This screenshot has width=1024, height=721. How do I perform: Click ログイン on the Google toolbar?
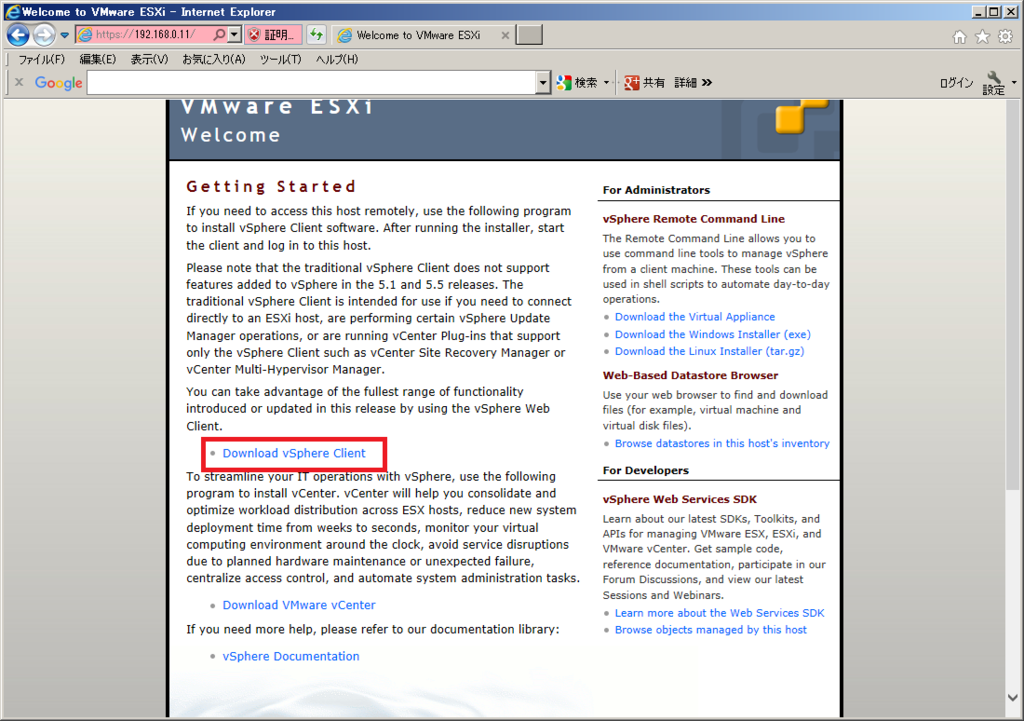pyautogui.click(x=956, y=83)
